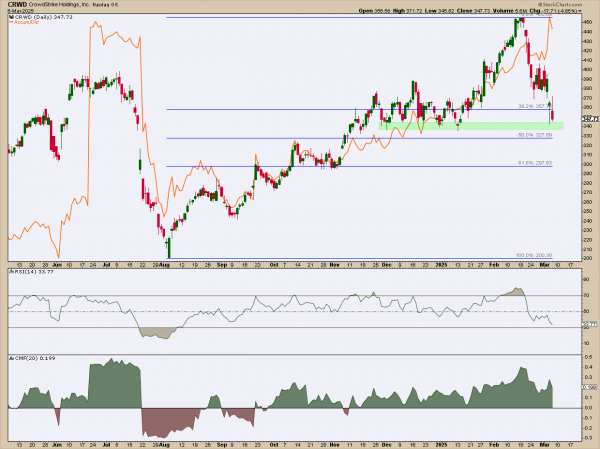Click the 50.0%: 327.69 Fibonacci label
Screen dimensions: 600x449
coord(535,135)
